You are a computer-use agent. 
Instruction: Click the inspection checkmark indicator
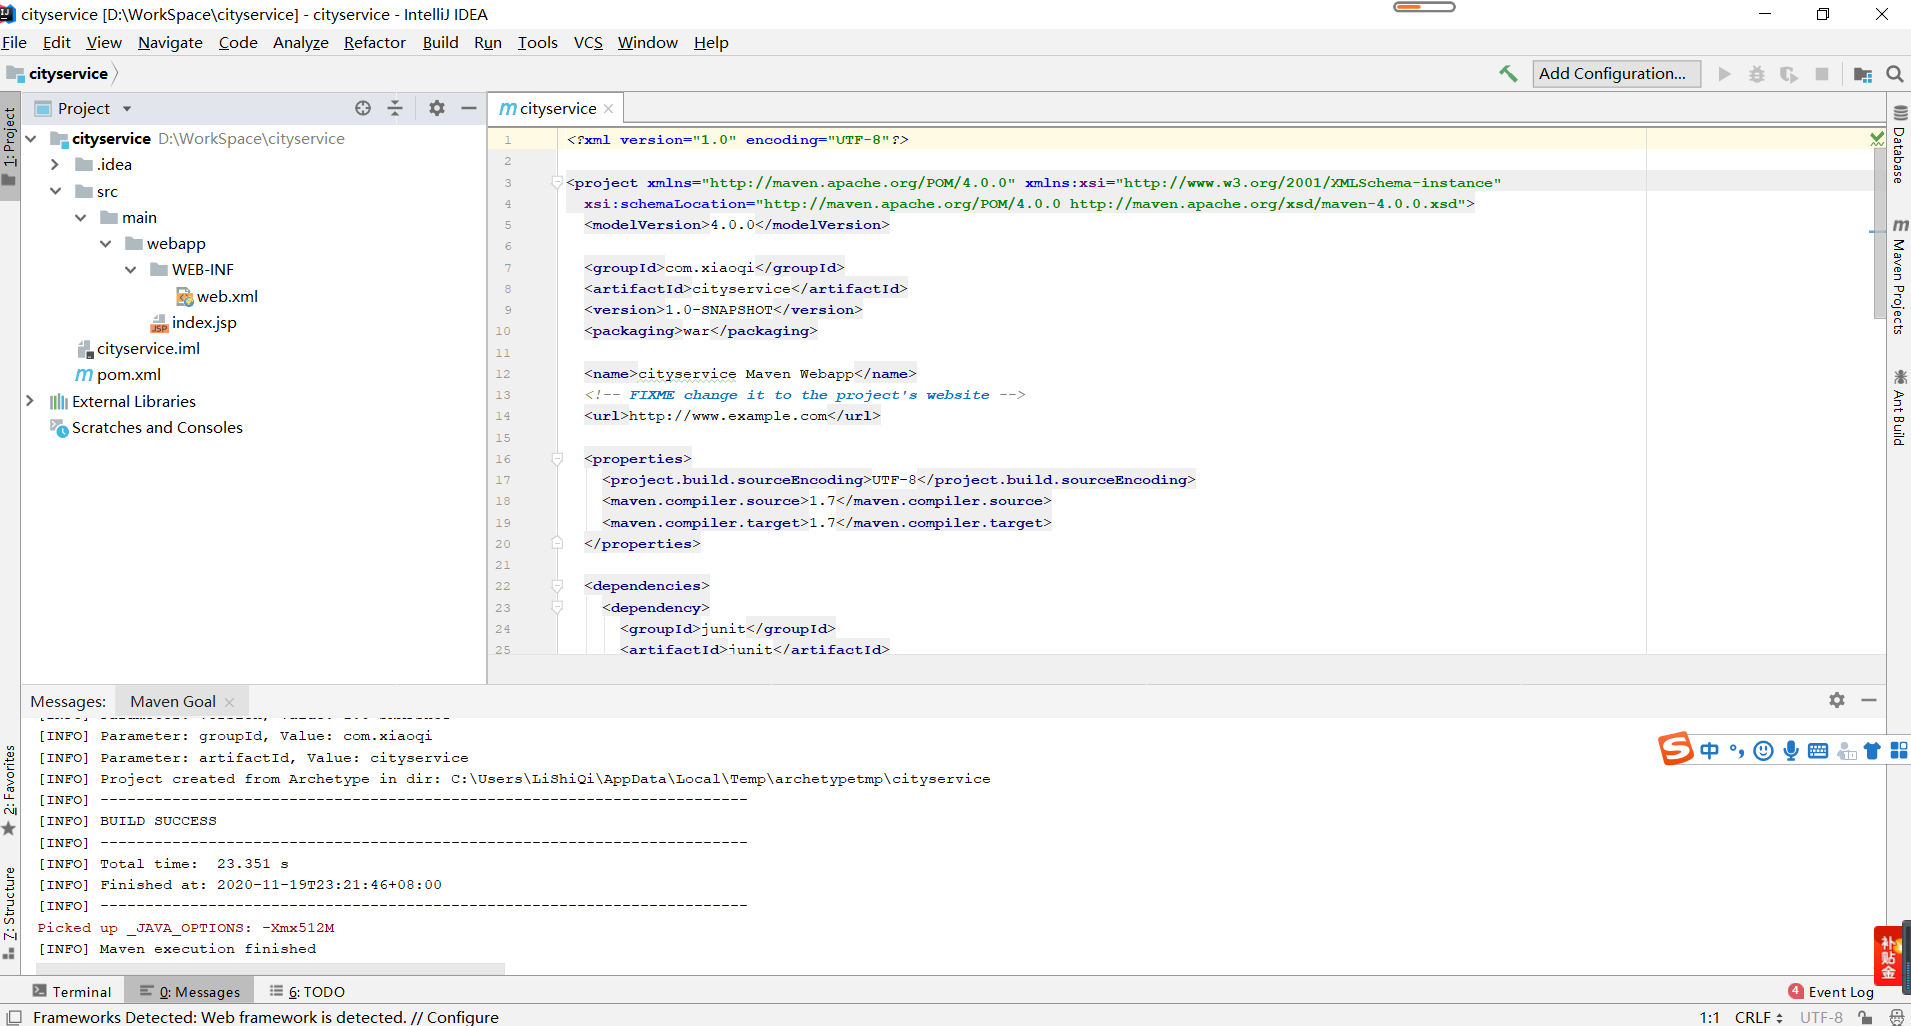(1877, 139)
